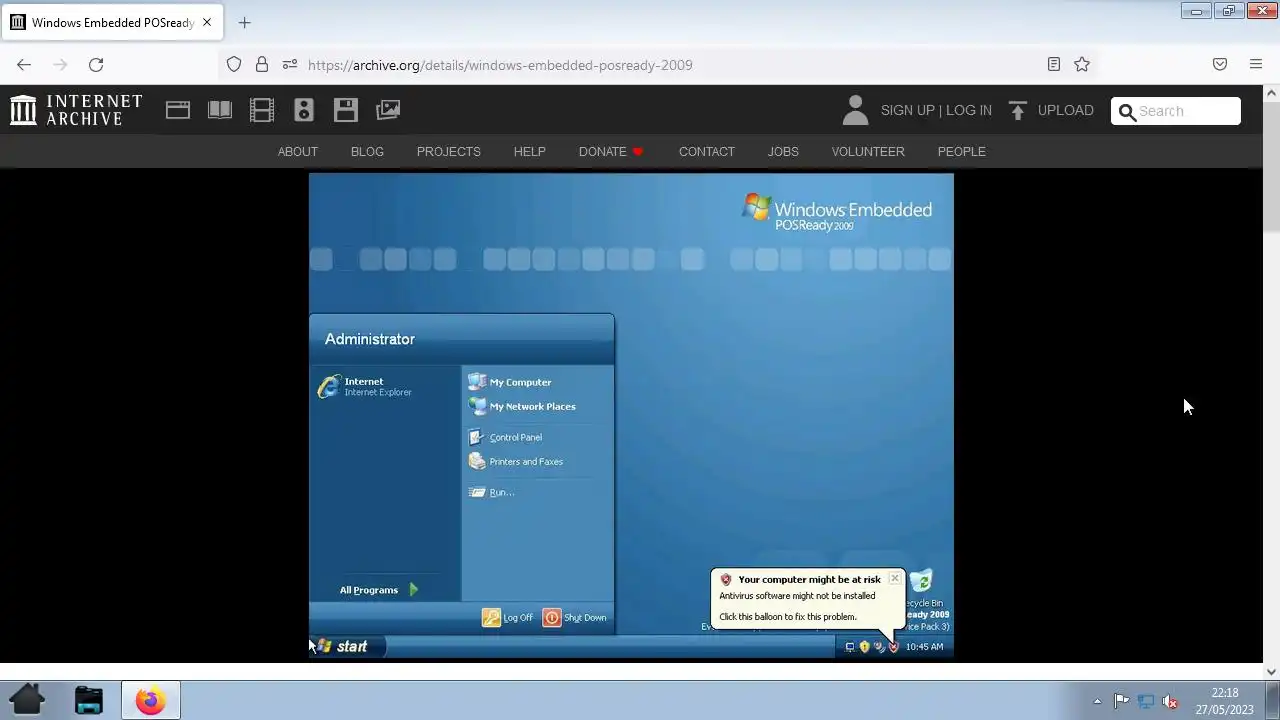
Task: Open the ABOUT menu item
Action: click(298, 151)
